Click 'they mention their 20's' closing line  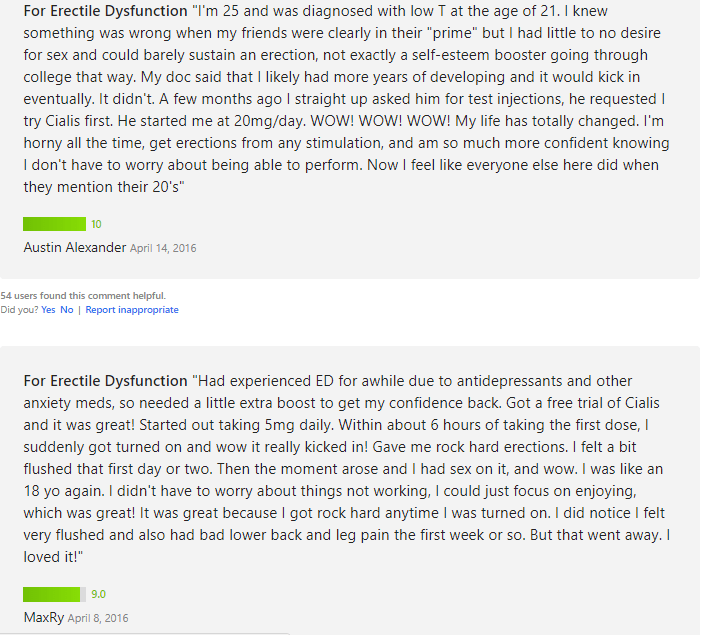pyautogui.click(x=104, y=187)
